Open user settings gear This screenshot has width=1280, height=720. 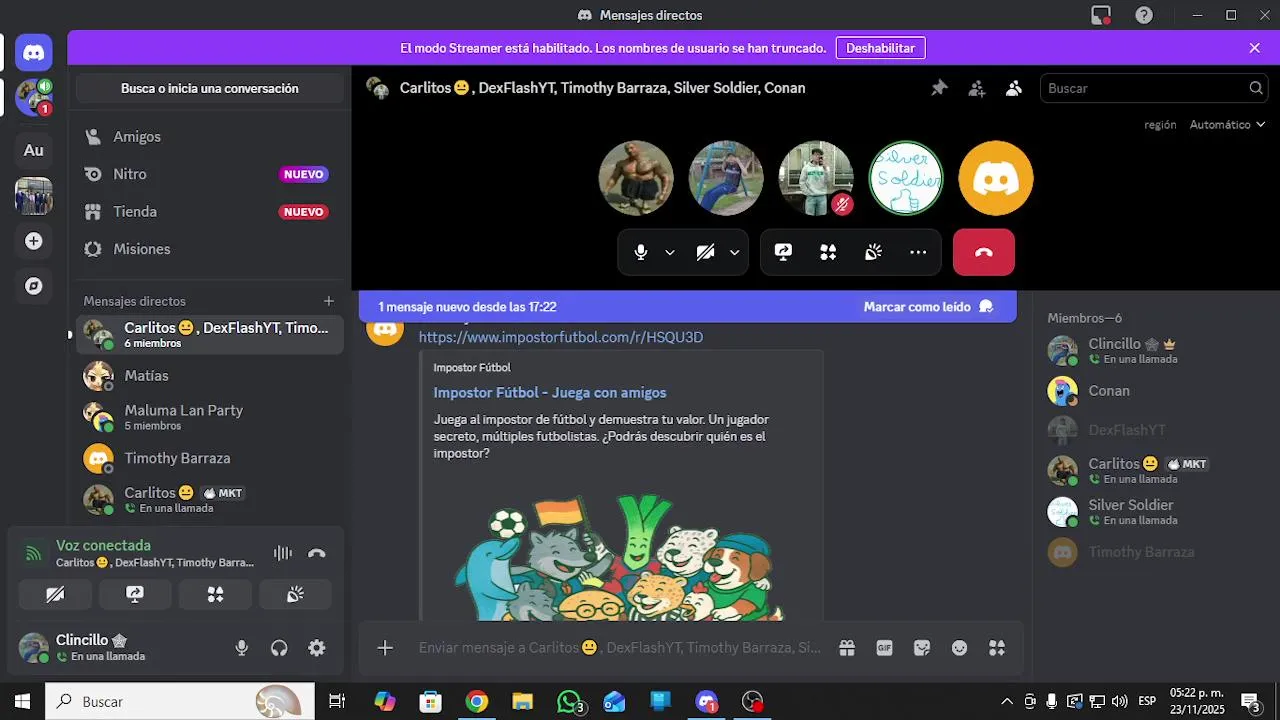(317, 648)
